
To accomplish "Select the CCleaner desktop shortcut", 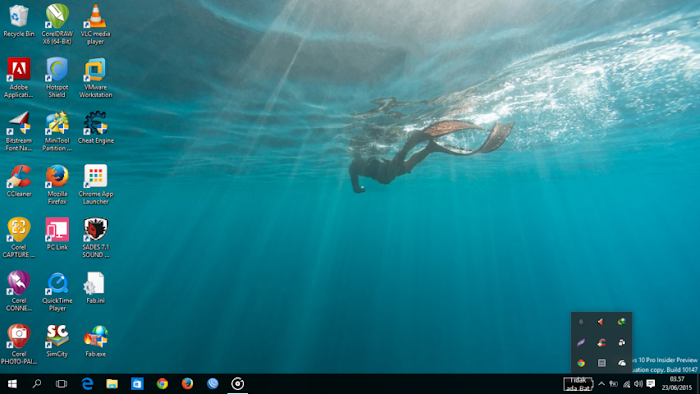I will pyautogui.click(x=19, y=181).
